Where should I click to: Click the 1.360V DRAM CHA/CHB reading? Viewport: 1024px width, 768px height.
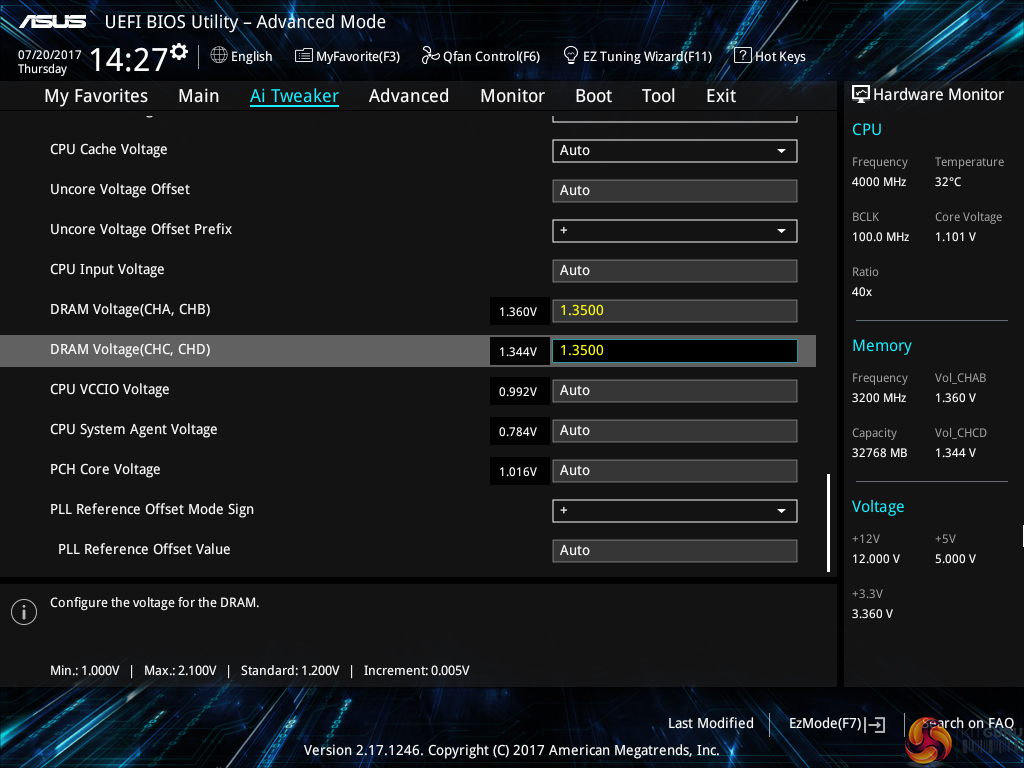519,312
